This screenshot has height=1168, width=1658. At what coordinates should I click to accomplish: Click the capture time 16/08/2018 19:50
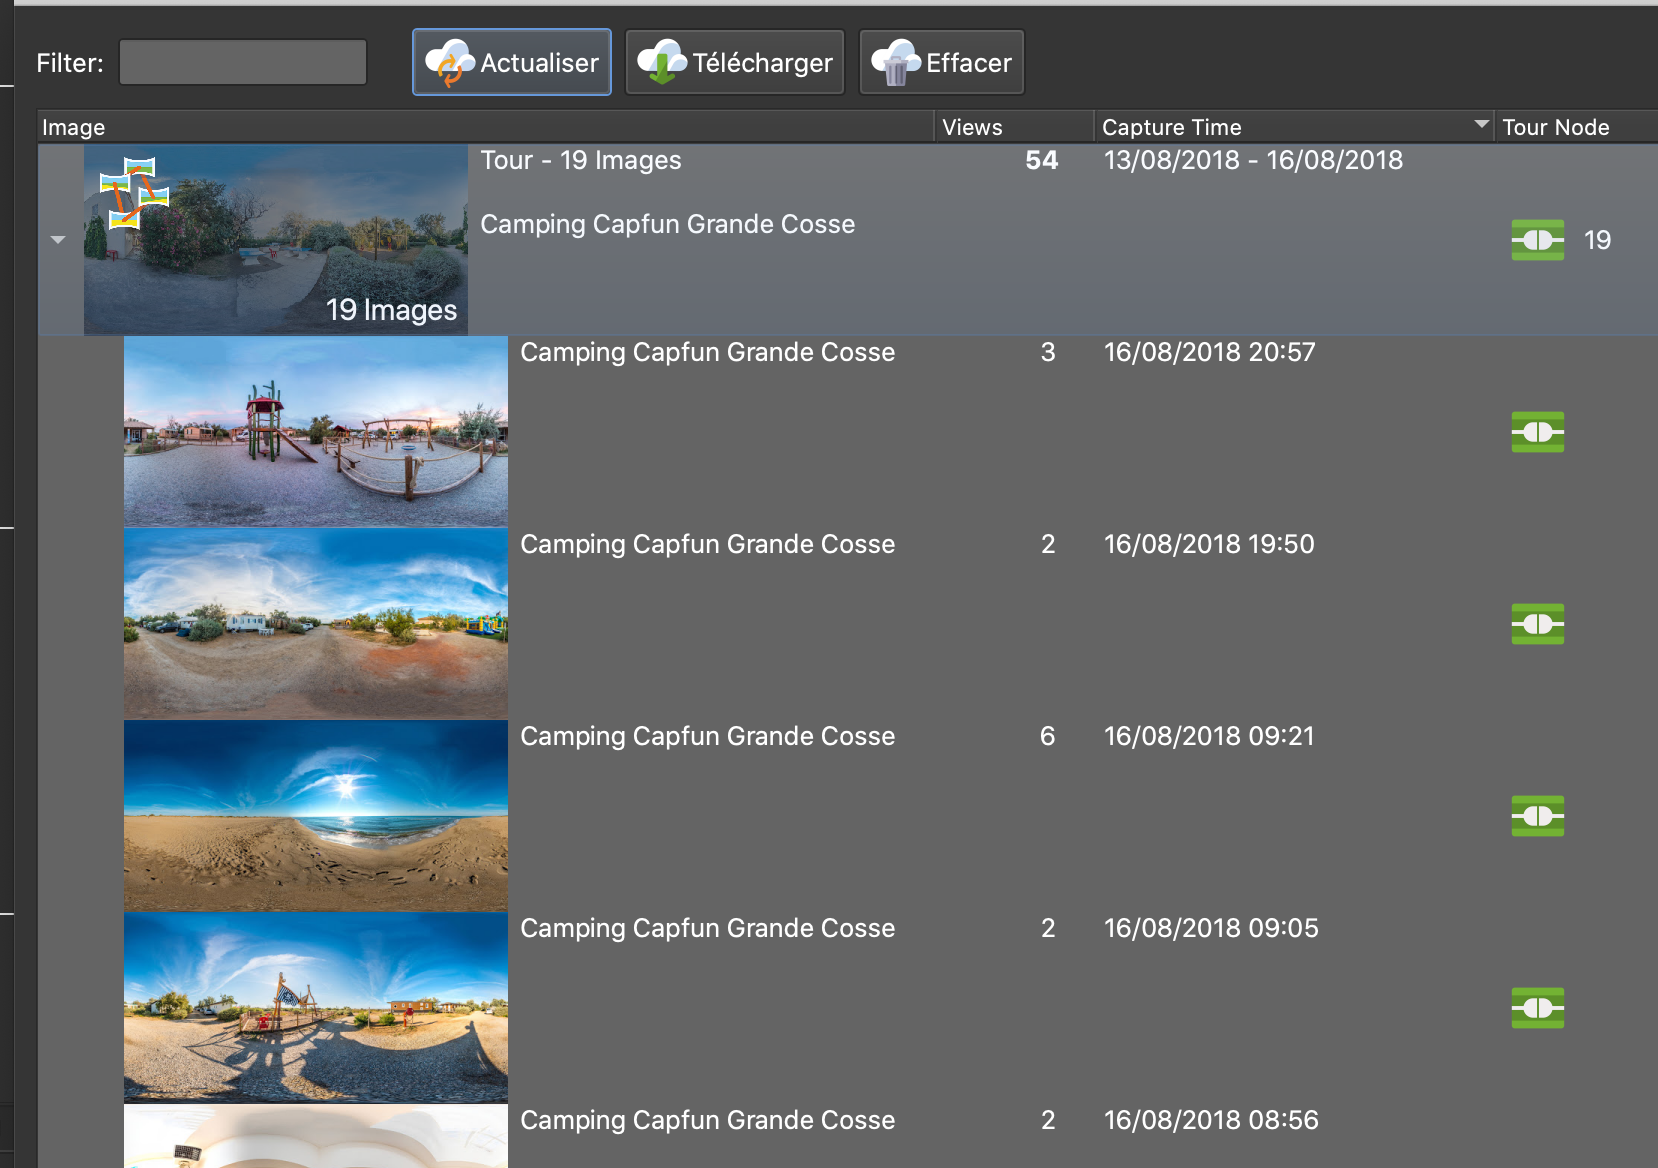coord(1209,544)
